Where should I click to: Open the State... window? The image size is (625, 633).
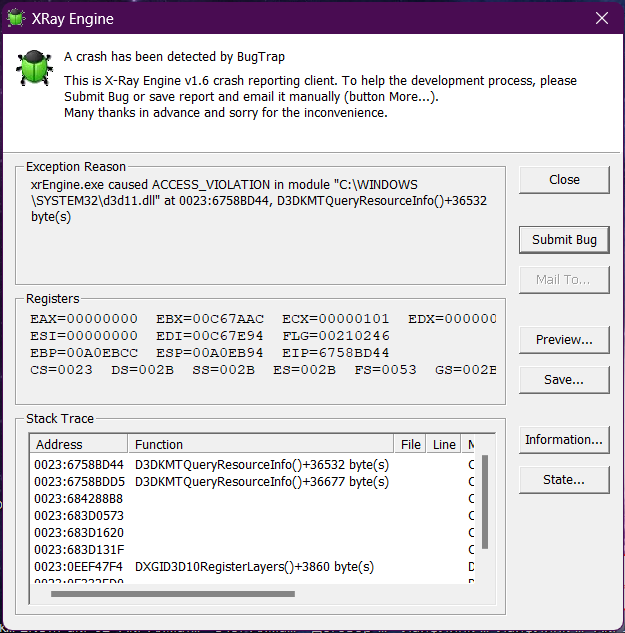(564, 480)
